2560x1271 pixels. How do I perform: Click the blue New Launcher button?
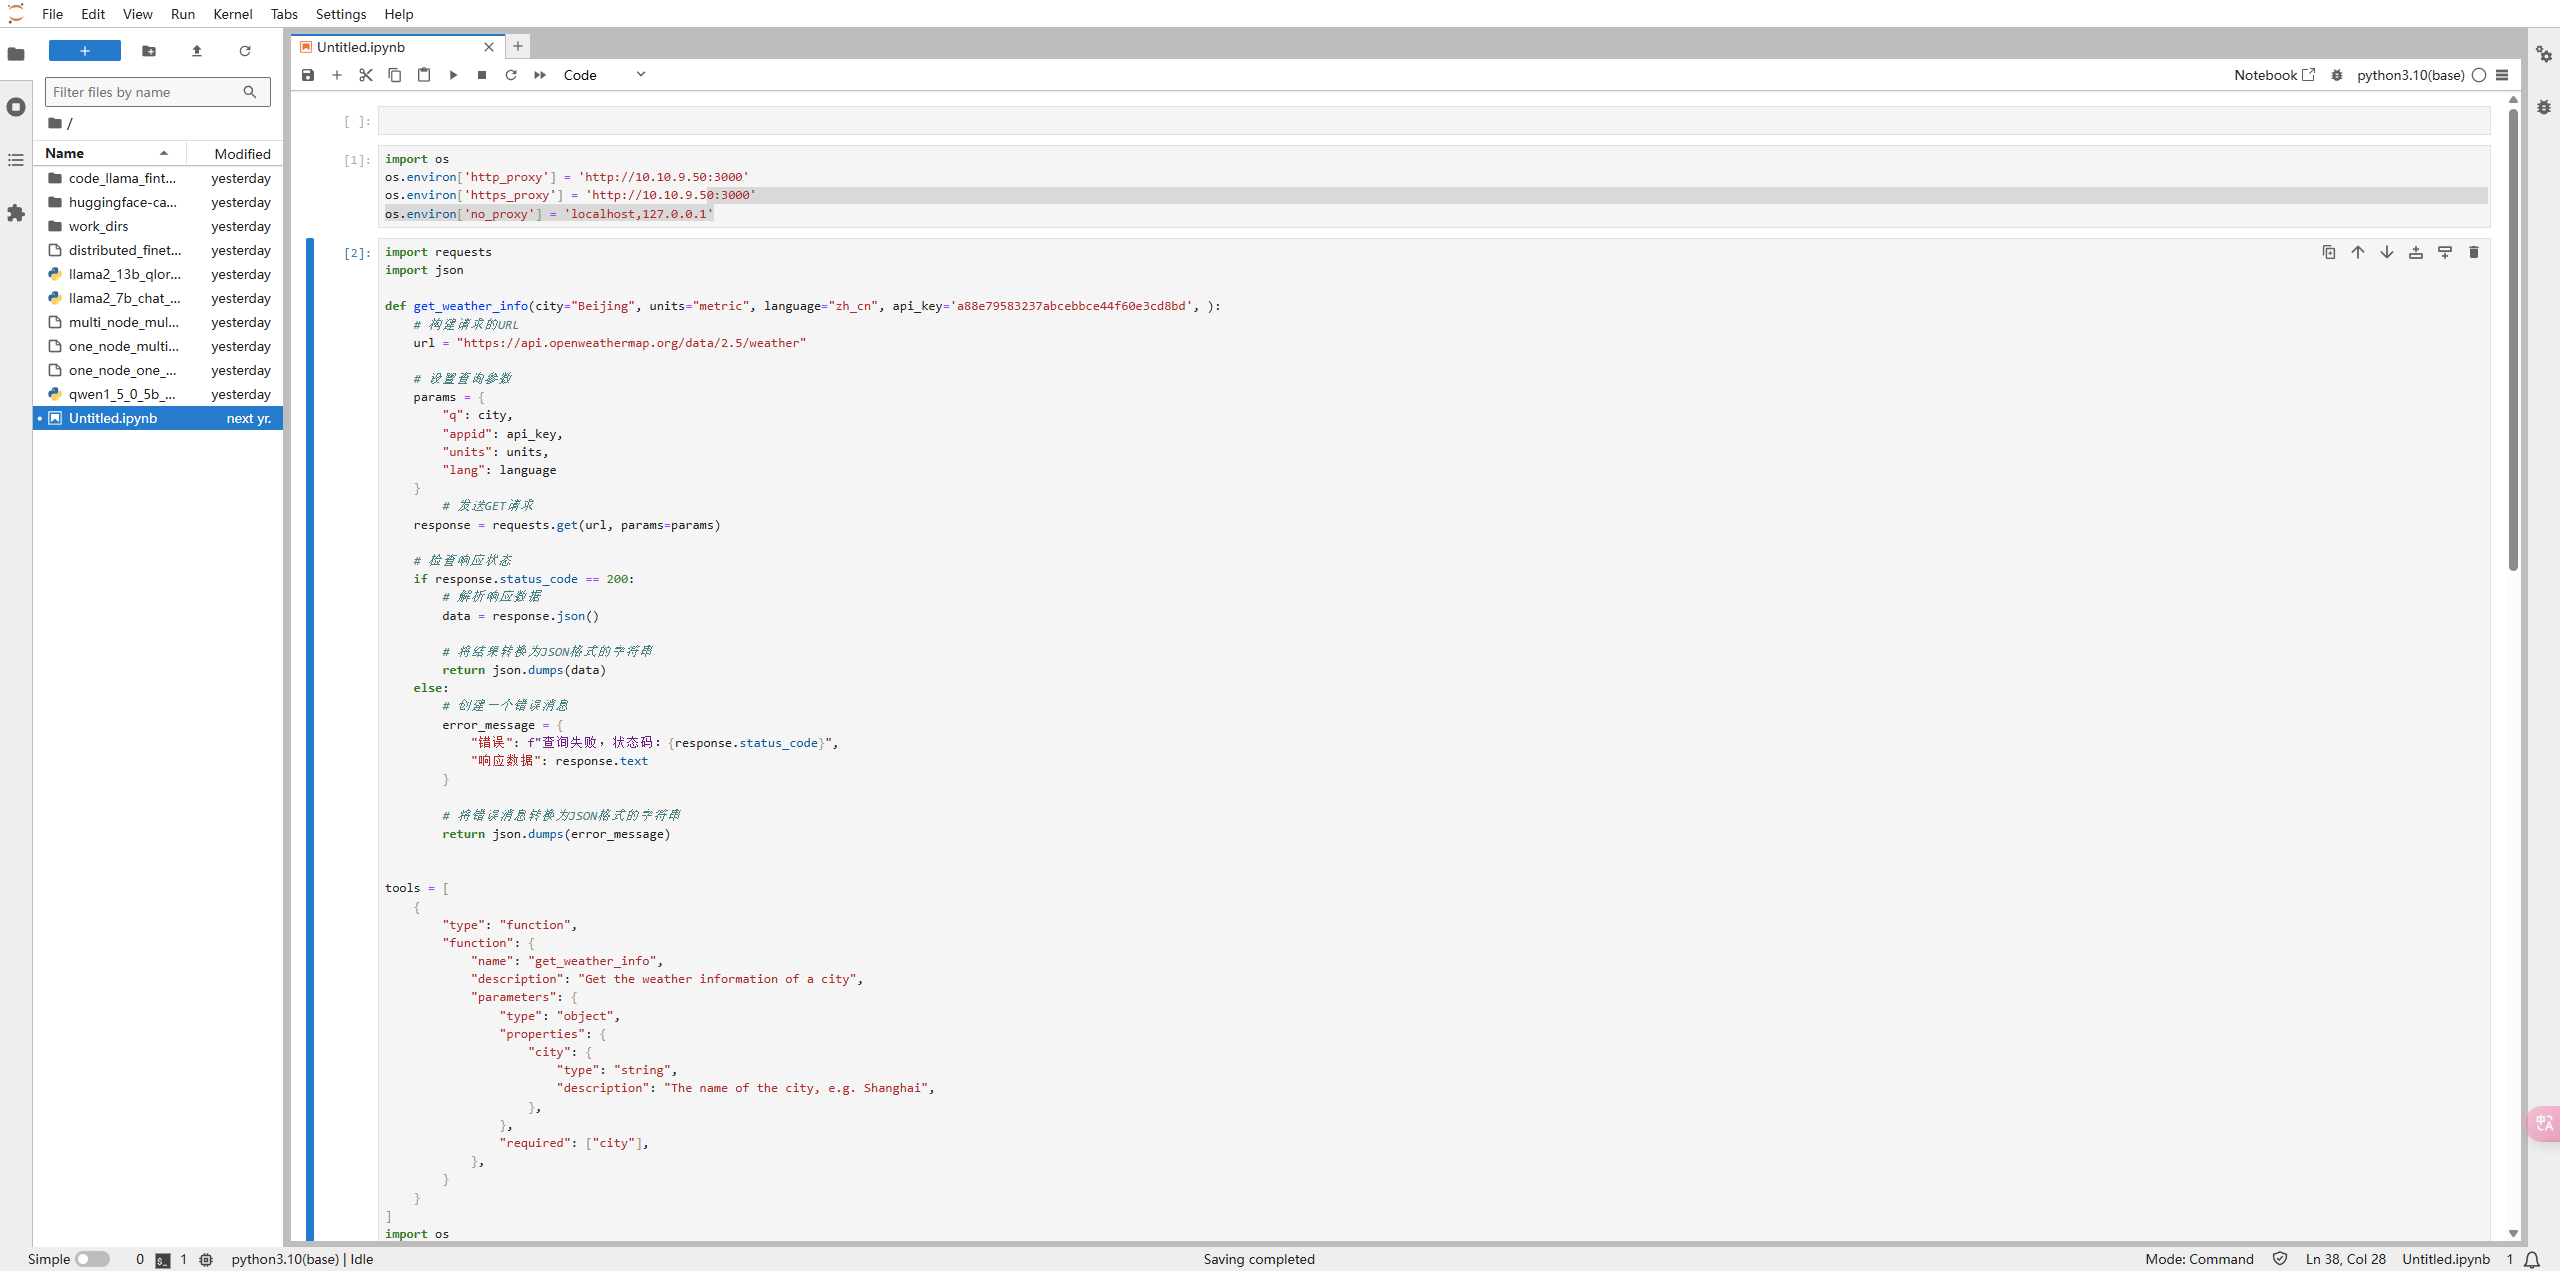tap(85, 51)
